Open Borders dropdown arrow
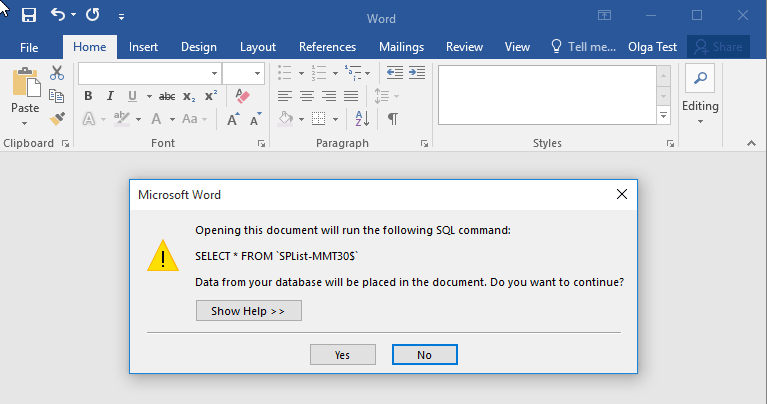 pos(336,119)
